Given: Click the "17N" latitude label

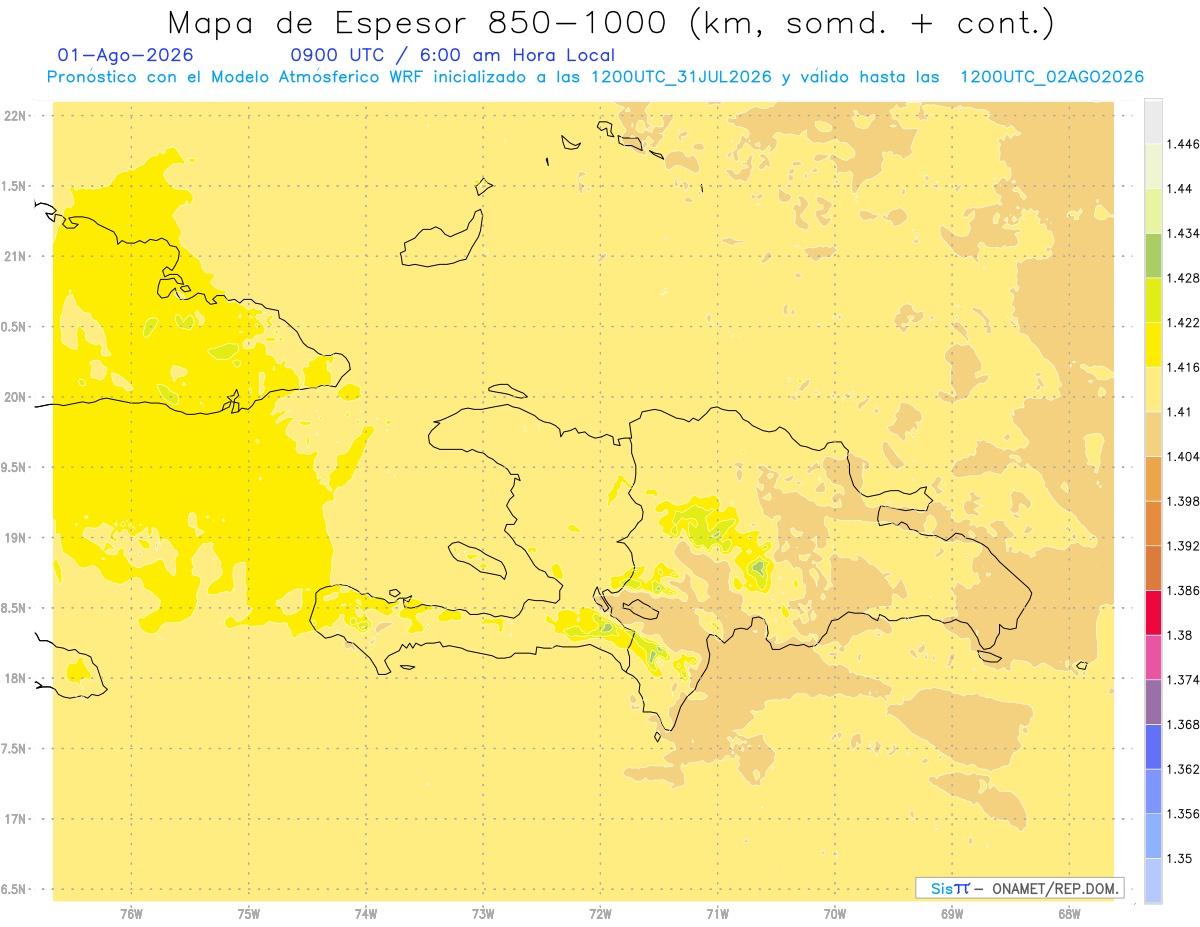Looking at the screenshot, I should [x=14, y=819].
